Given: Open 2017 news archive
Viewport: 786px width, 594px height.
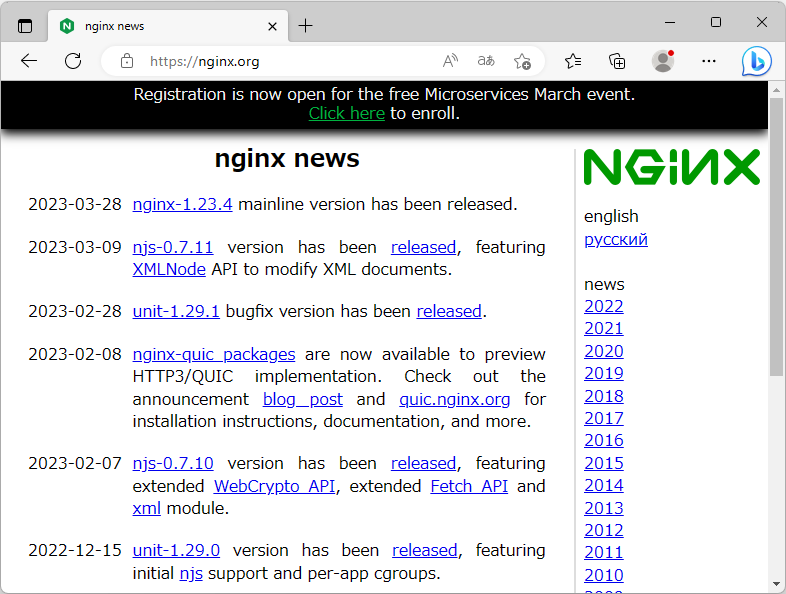Looking at the screenshot, I should (x=604, y=418).
